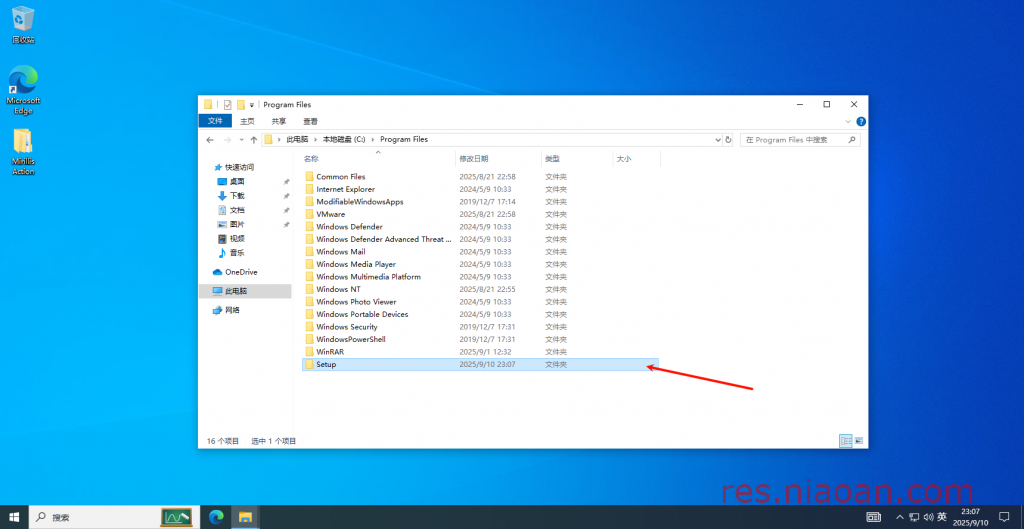Open the address bar history dropdown
1024x529 pixels.
(717, 140)
